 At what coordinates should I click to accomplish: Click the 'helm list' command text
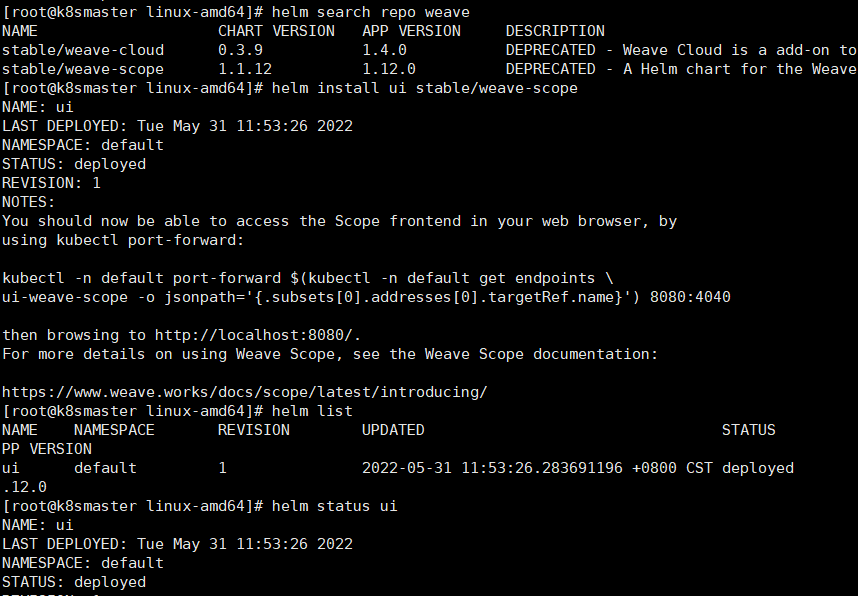[312, 411]
